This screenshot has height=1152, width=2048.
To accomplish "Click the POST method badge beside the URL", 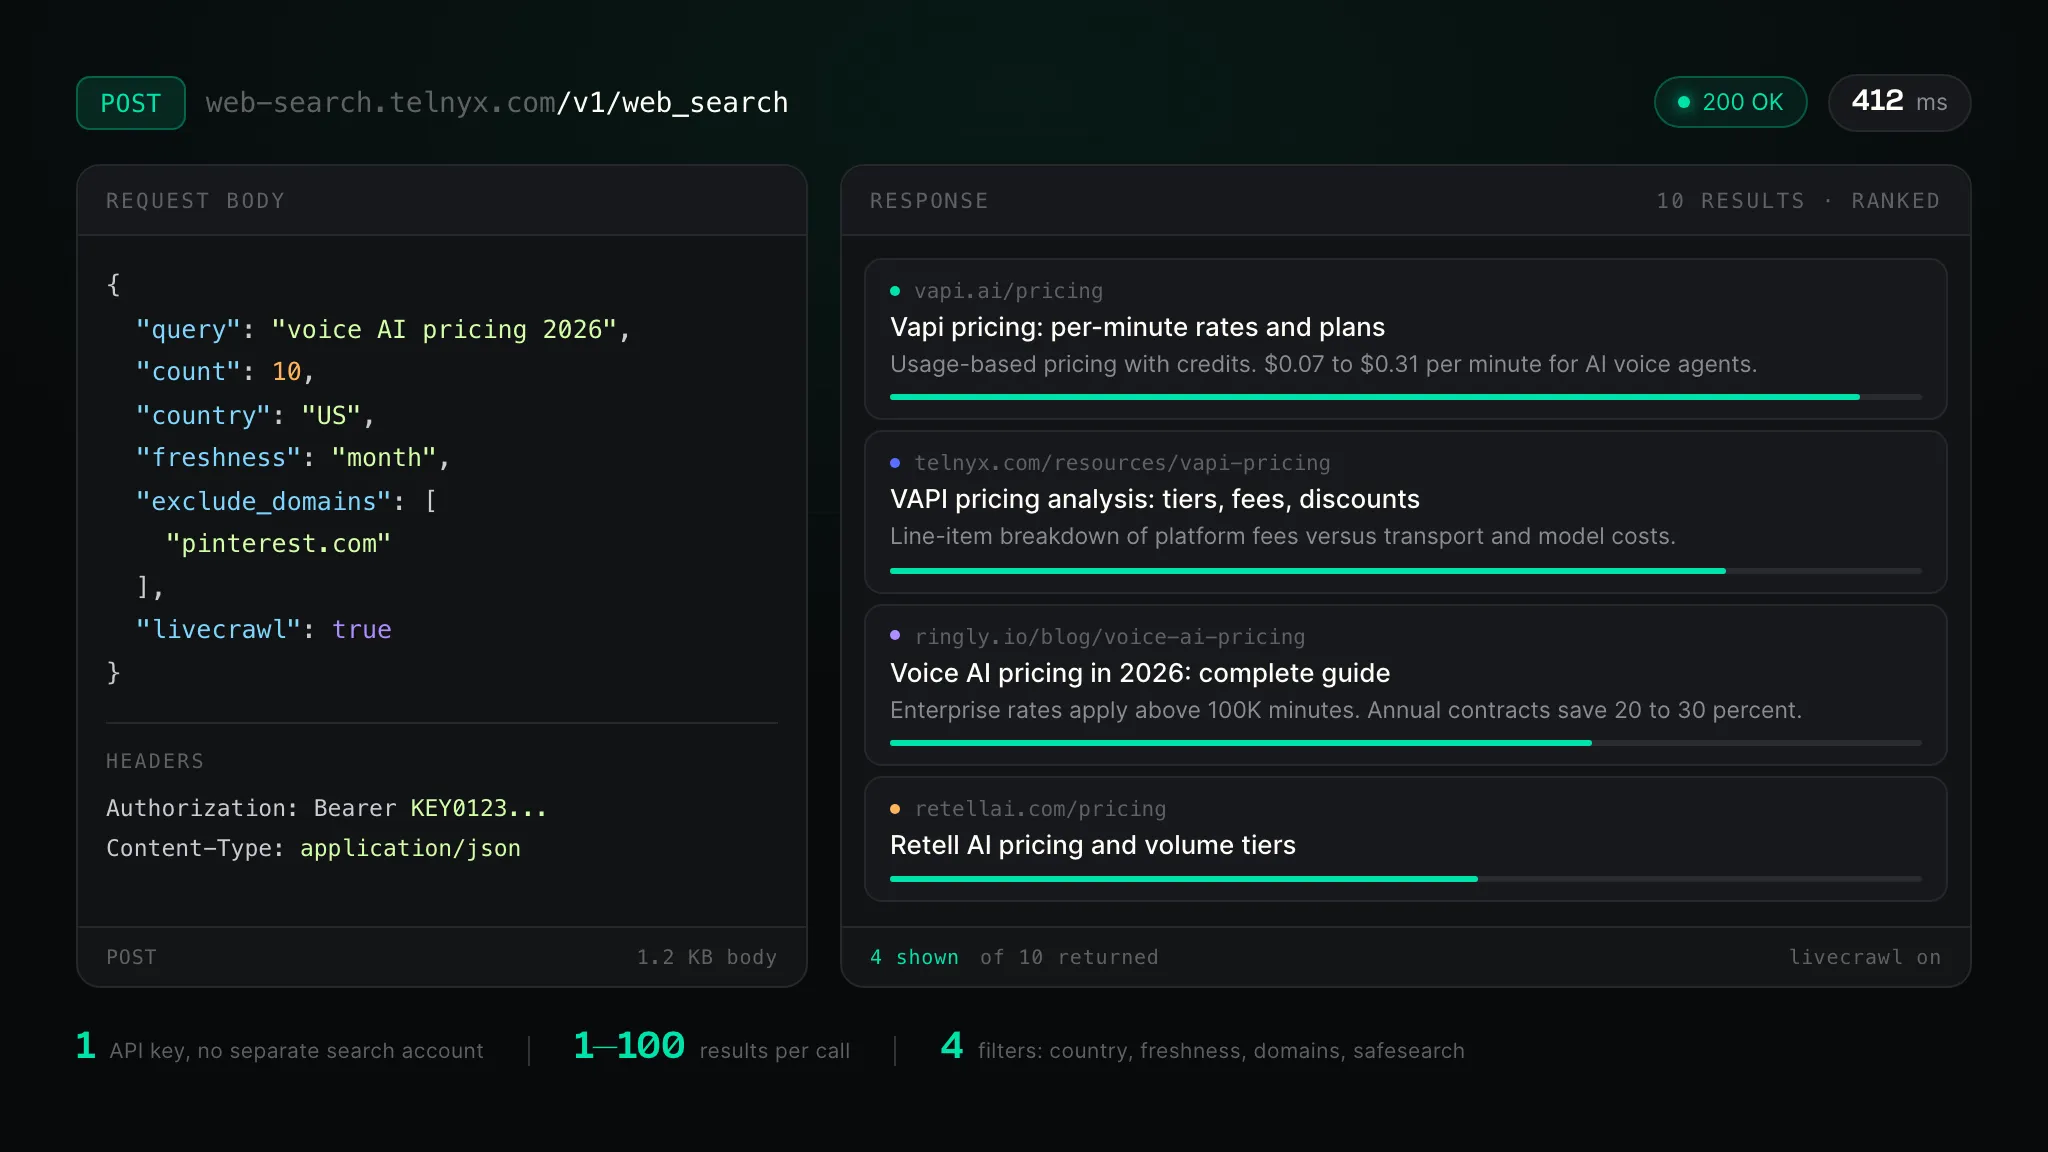I will (131, 103).
